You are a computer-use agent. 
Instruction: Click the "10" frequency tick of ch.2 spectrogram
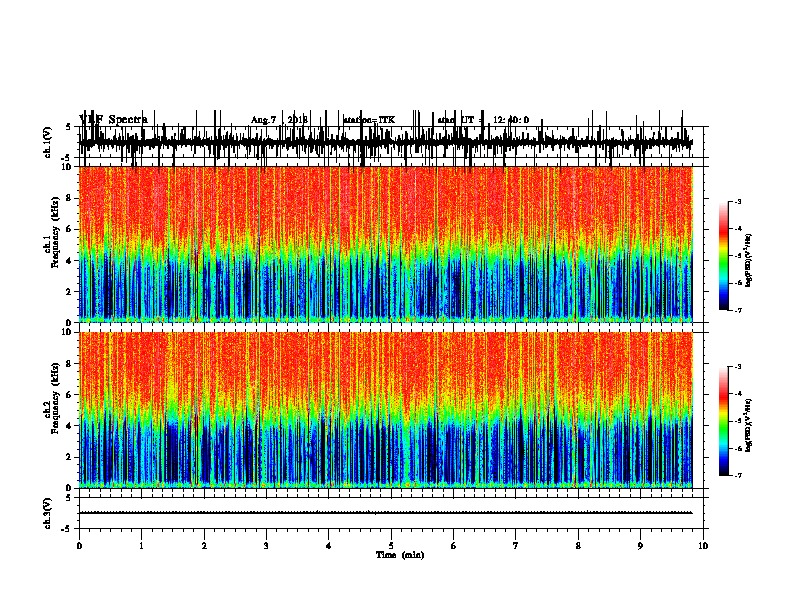tap(68, 332)
